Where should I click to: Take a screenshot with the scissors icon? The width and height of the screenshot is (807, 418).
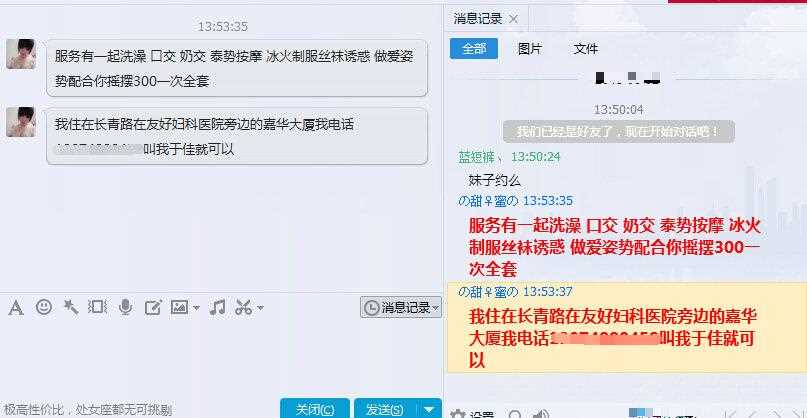(x=243, y=307)
